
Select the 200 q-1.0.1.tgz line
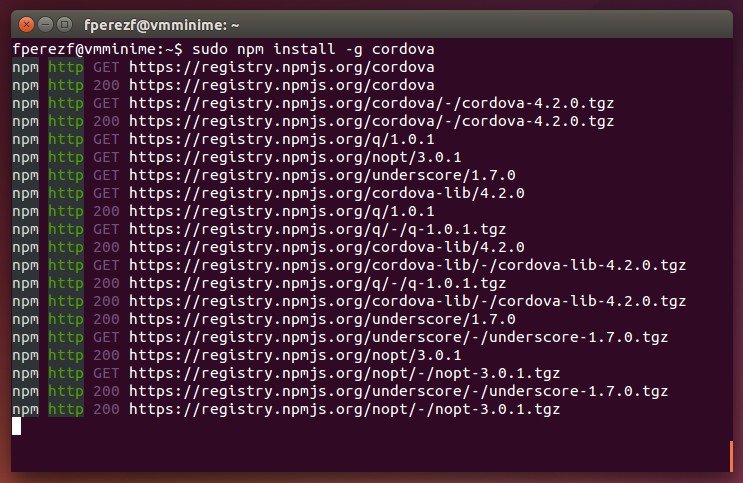tap(259, 283)
